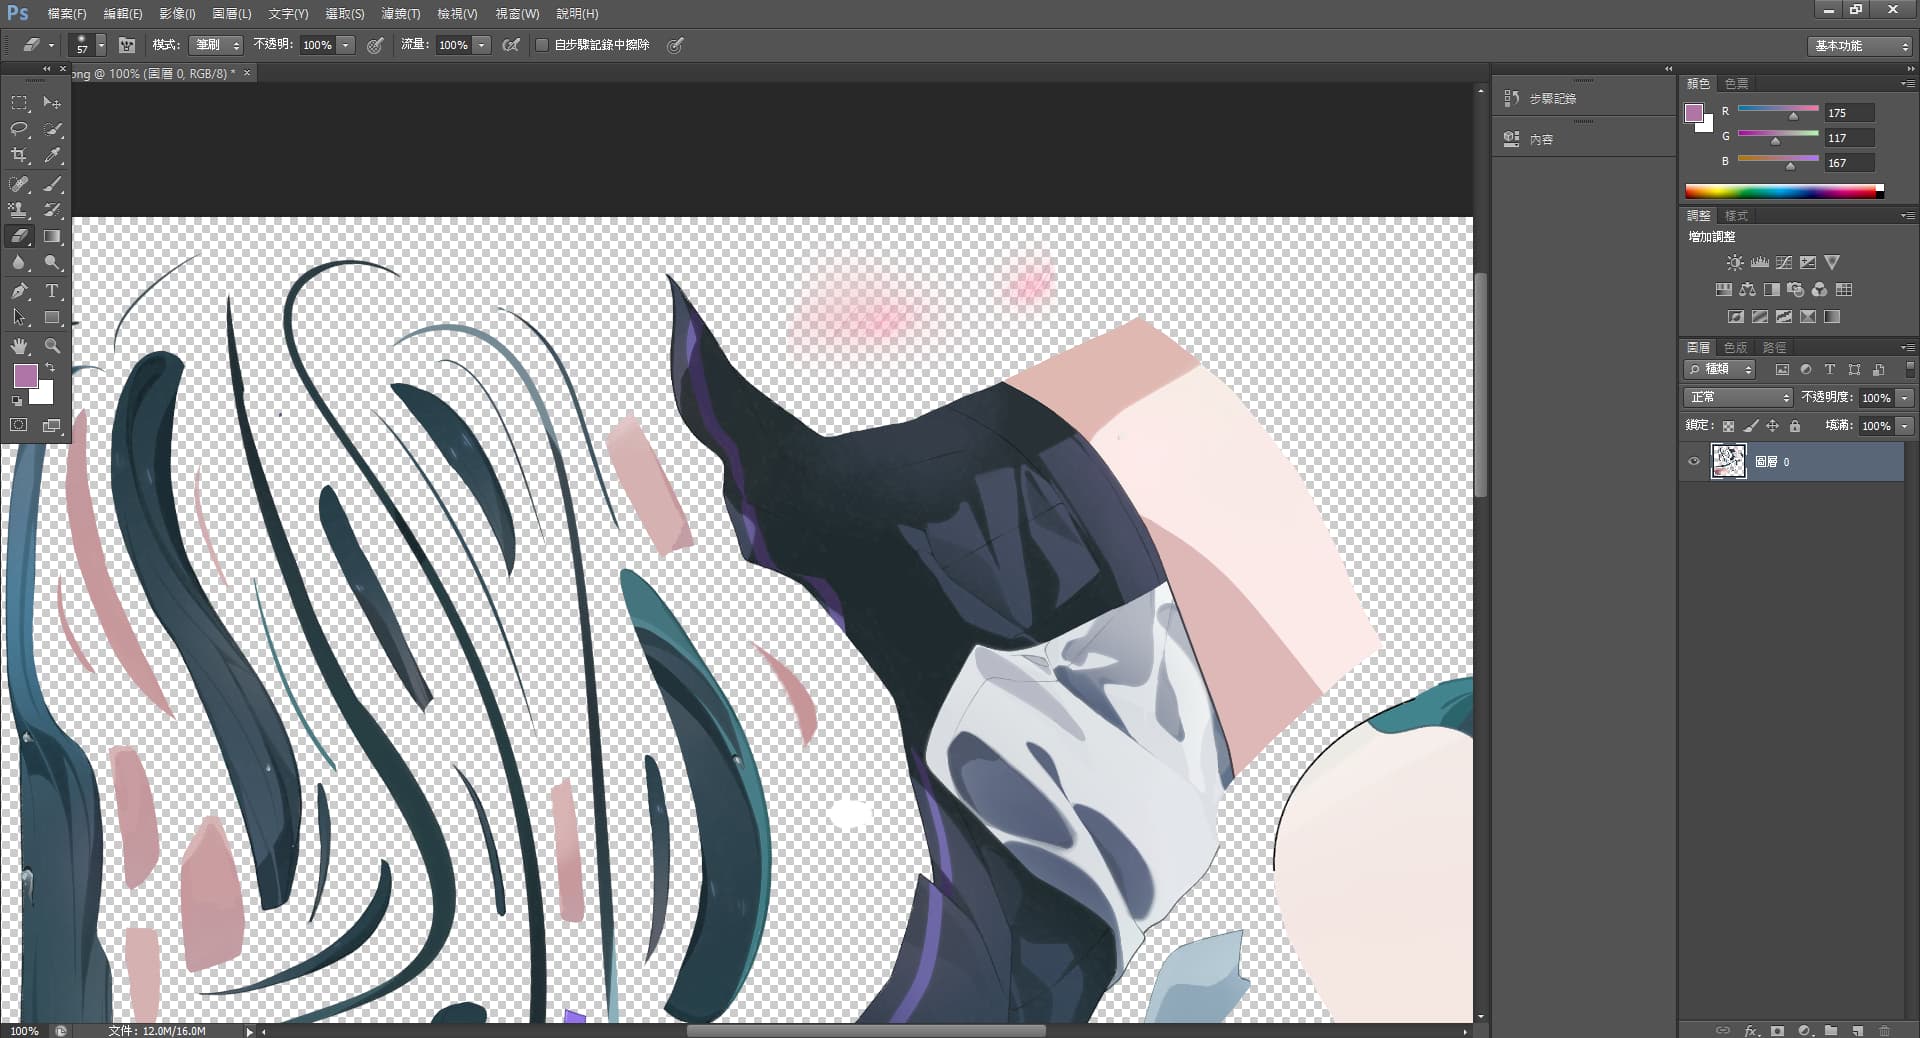Screen dimensions: 1920x1038
Task: Open layer blend mode dropdown 正常
Action: [x=1738, y=398]
